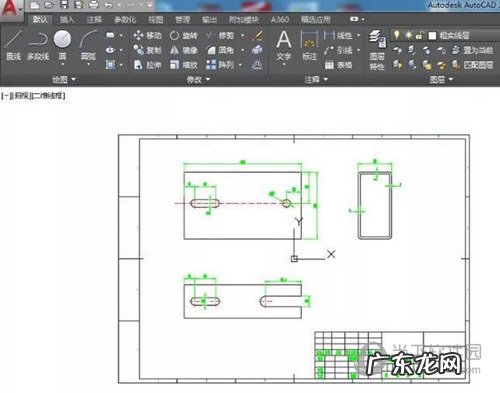Switch to the 输出 (Output) ribbon tab

click(x=209, y=20)
